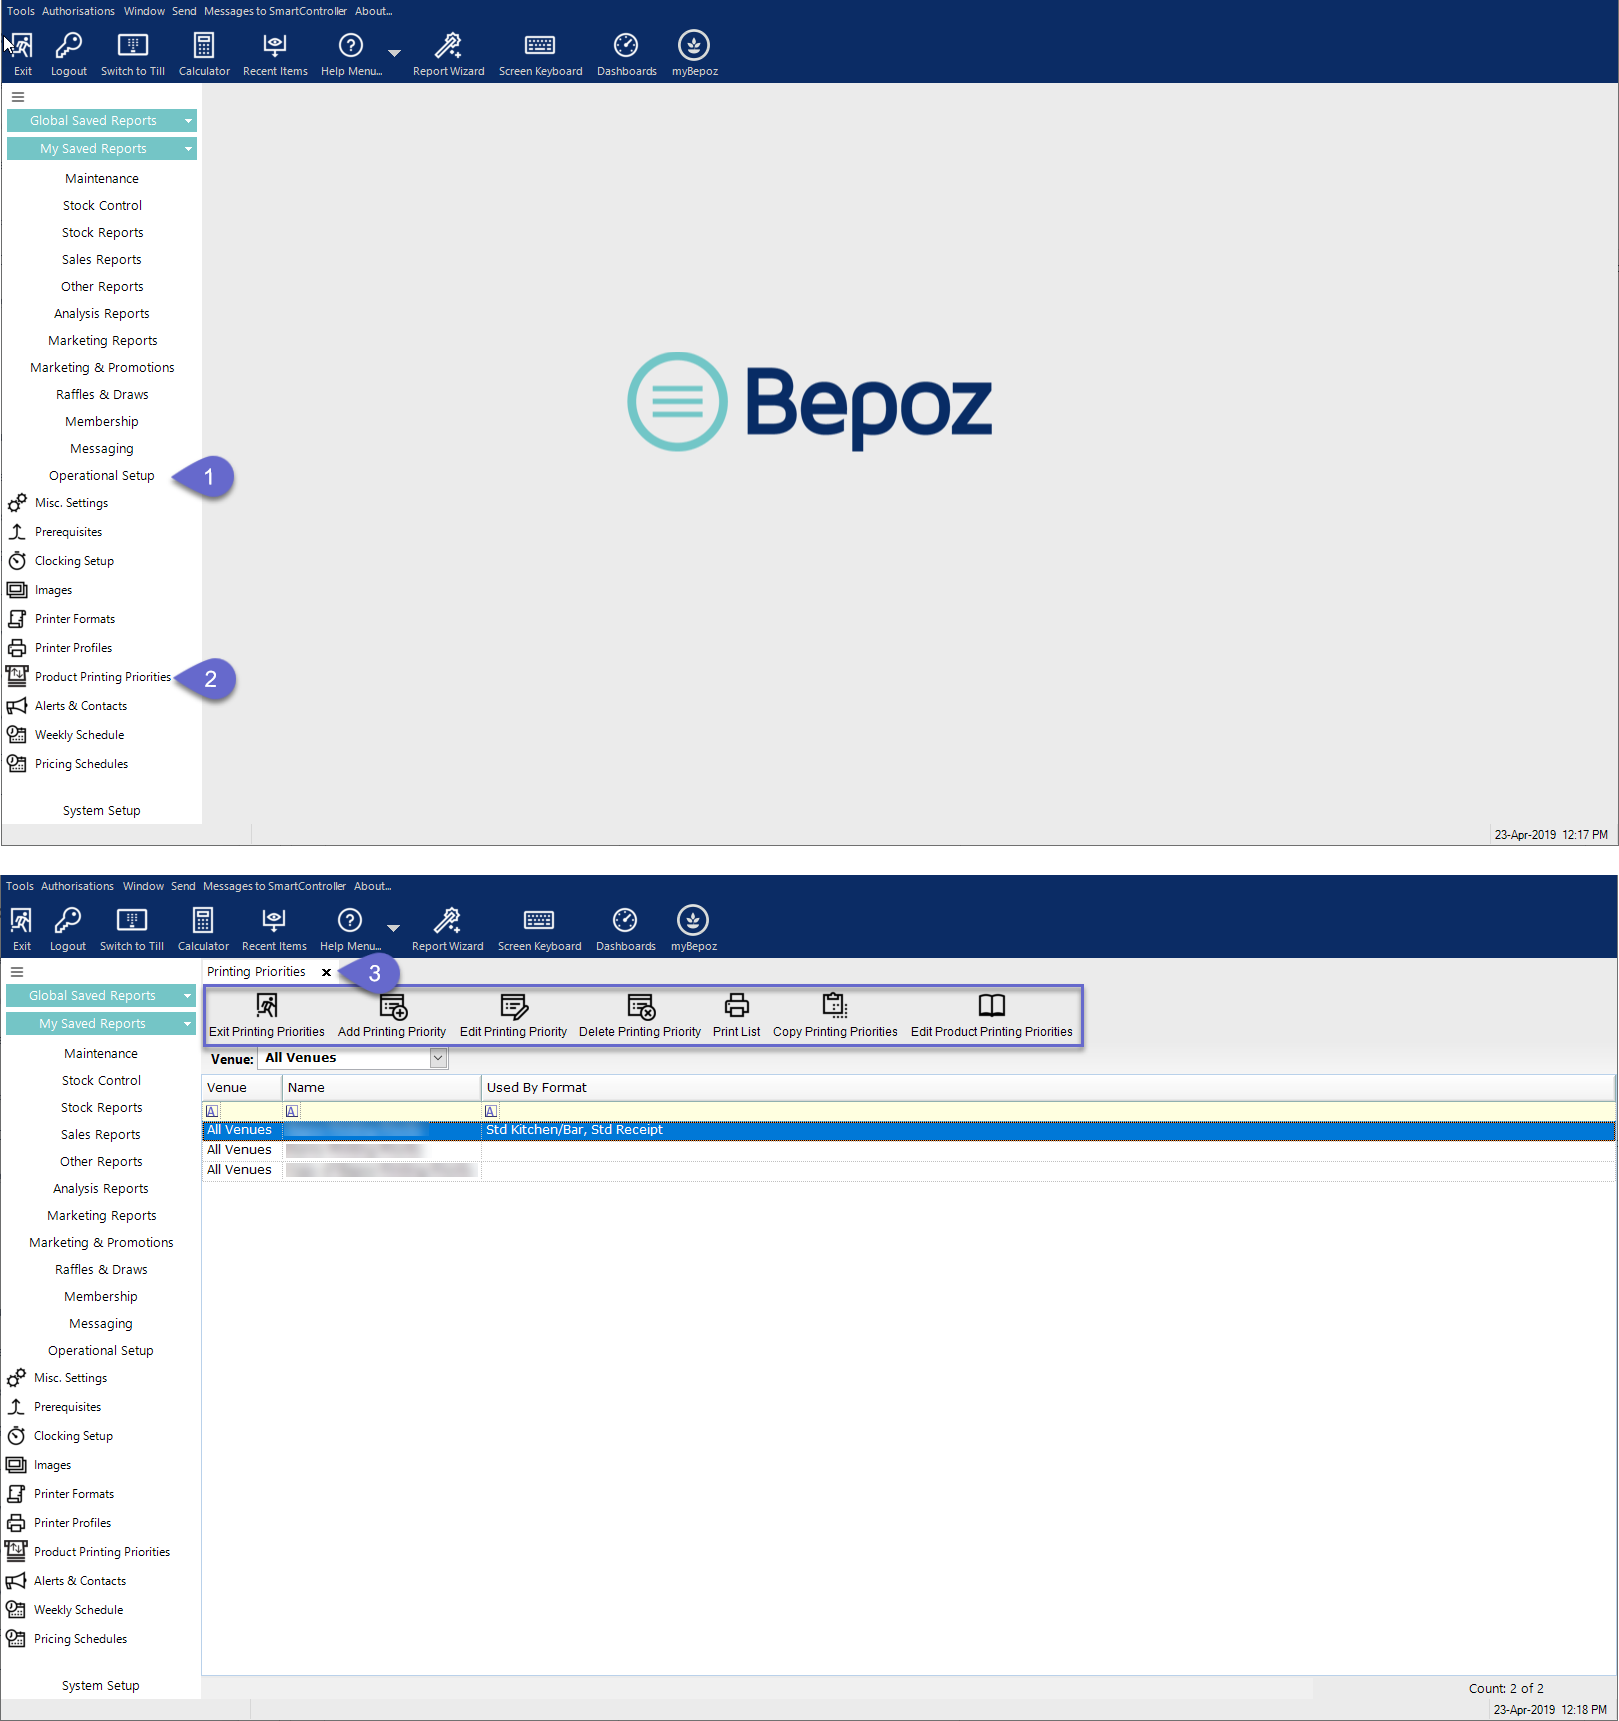Open Printer Profiles in top sidebar
Viewport: 1619px width, 1721px height.
coord(74,648)
